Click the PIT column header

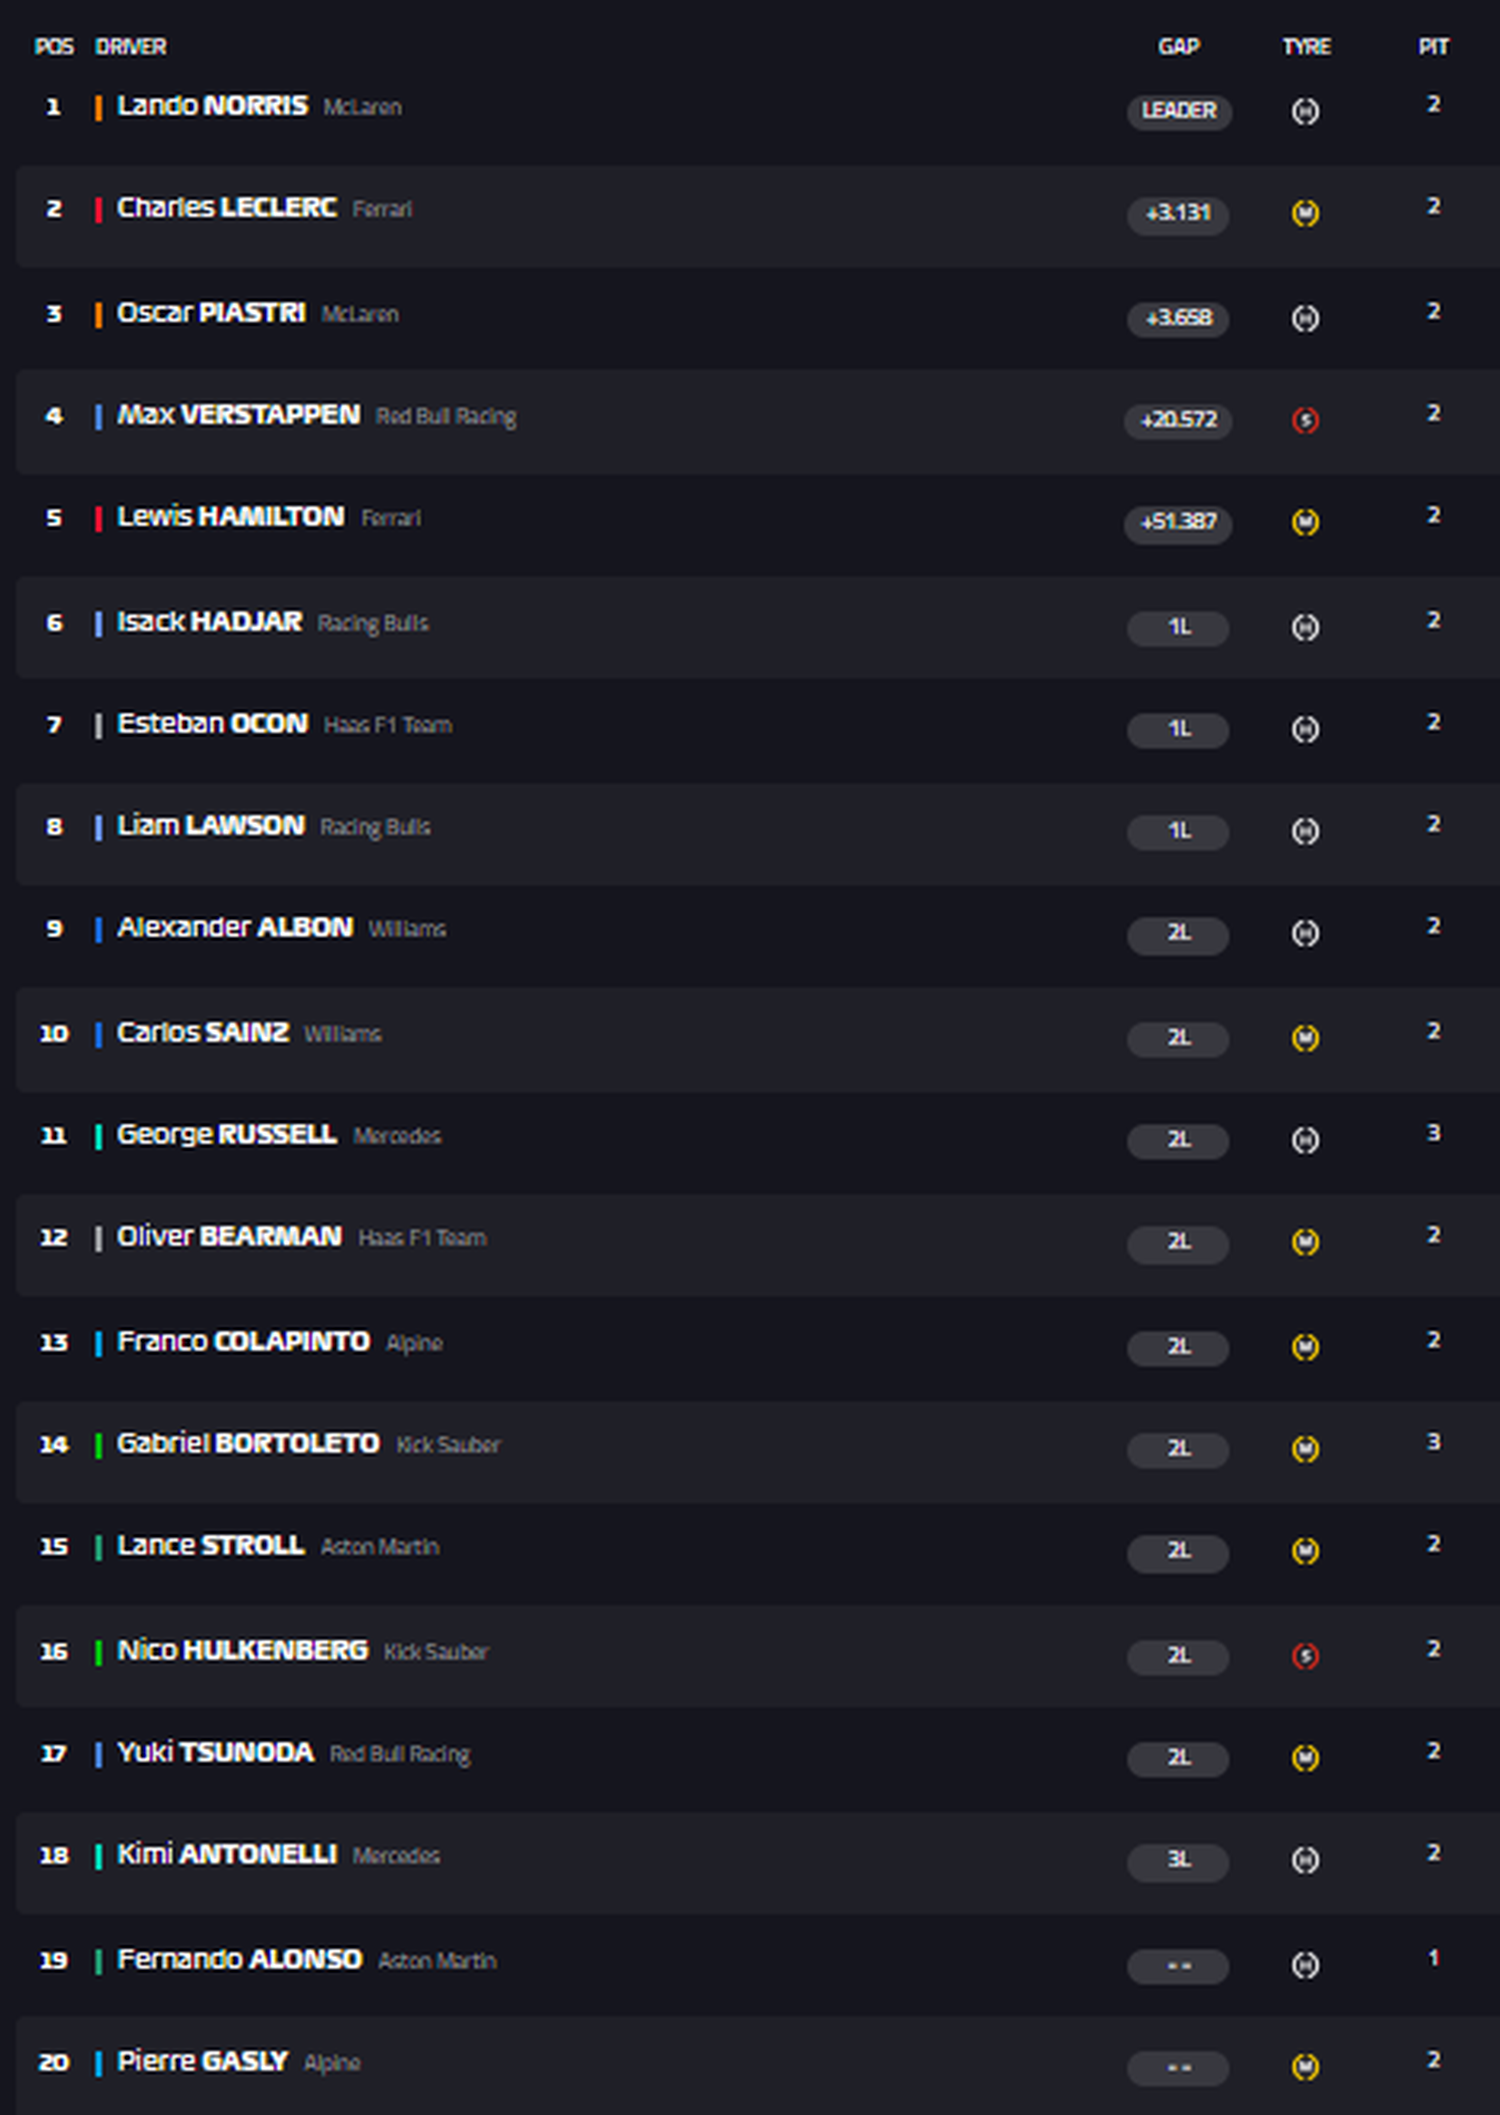(x=1433, y=46)
